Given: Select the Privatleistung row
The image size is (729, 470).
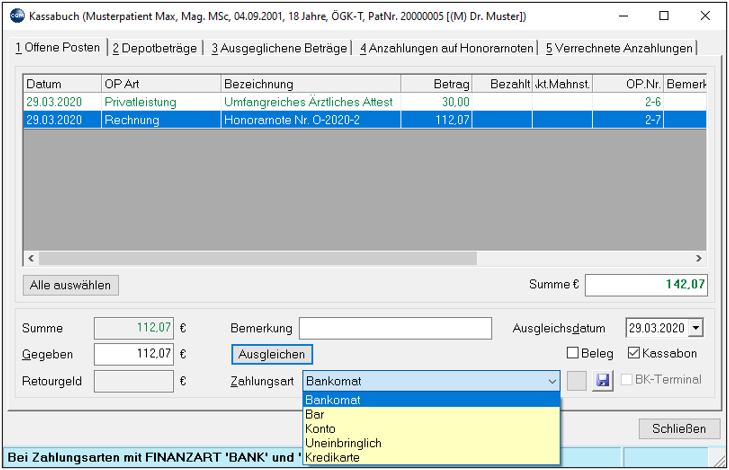Looking at the screenshot, I should (365, 102).
